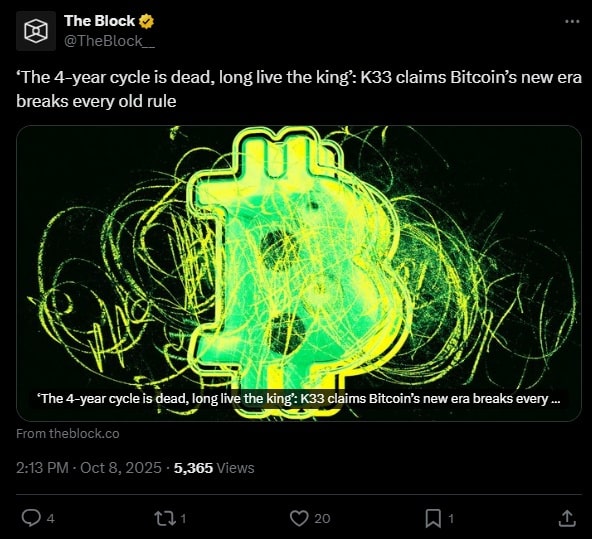Click the gold verified badge

(146, 22)
